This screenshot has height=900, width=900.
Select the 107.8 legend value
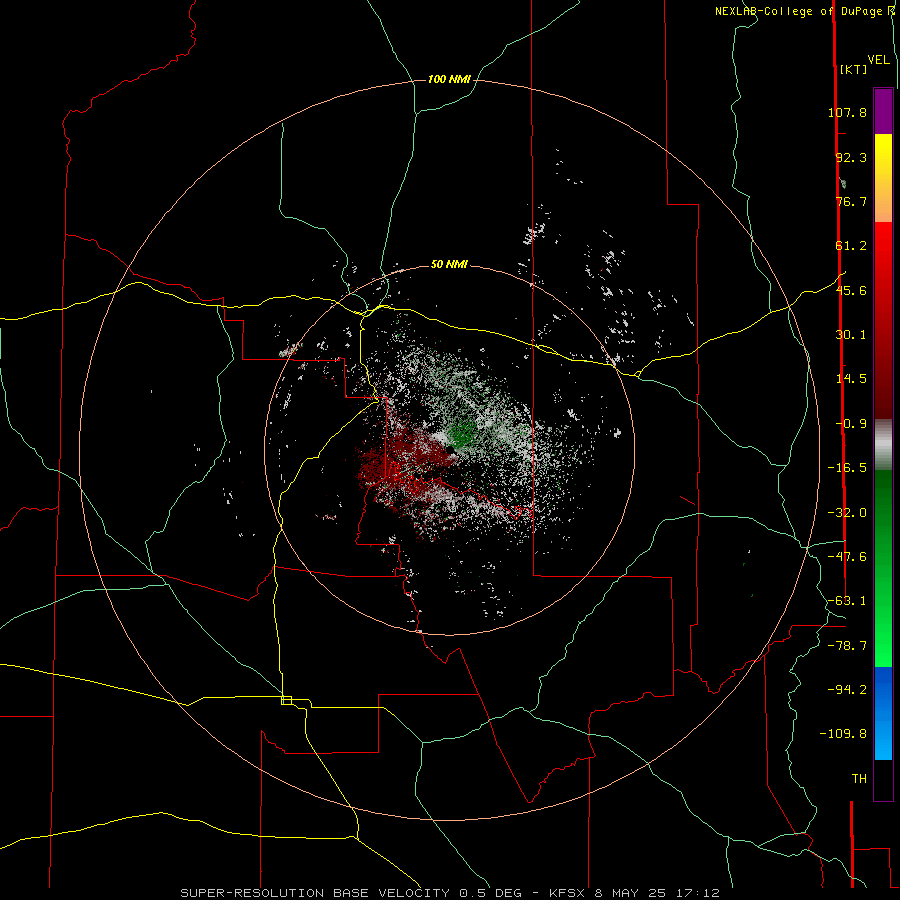click(x=847, y=112)
